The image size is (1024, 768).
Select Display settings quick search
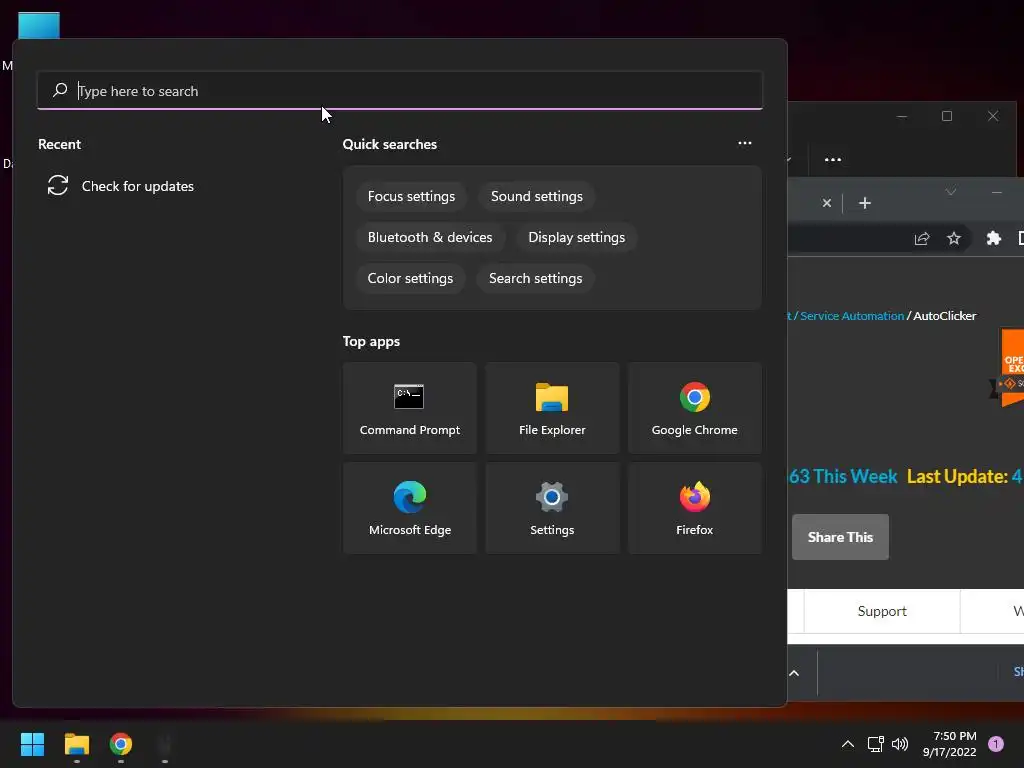577,238
